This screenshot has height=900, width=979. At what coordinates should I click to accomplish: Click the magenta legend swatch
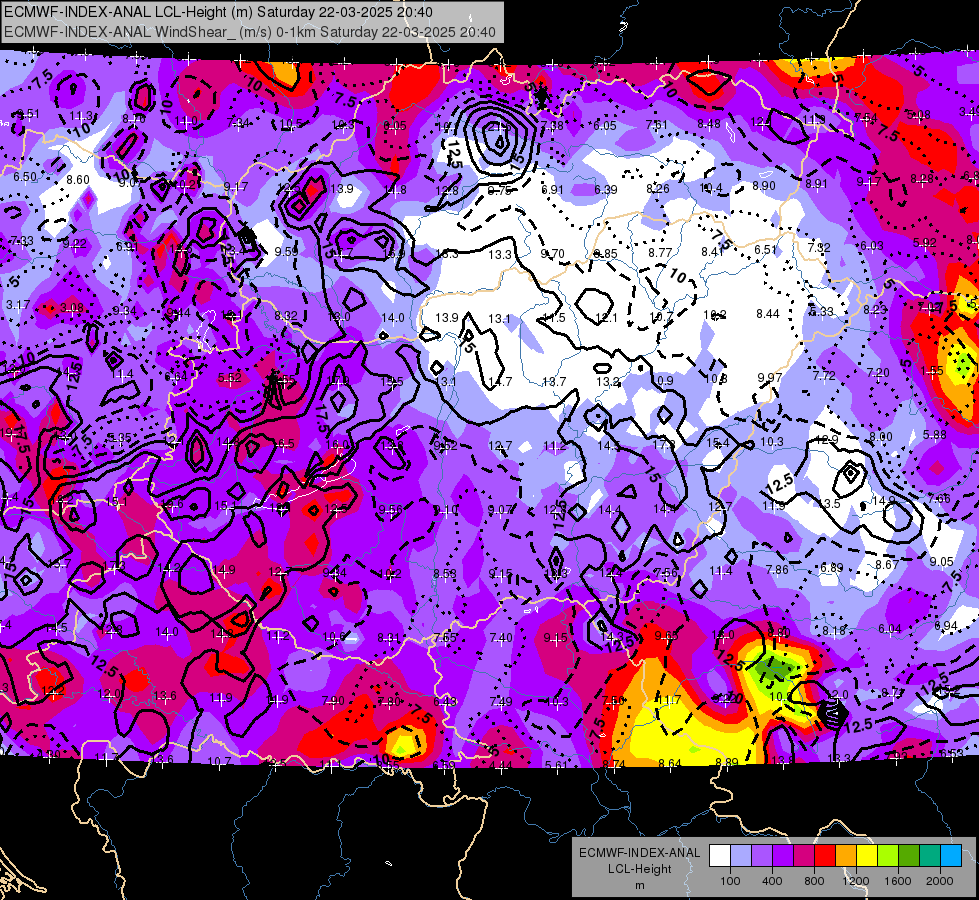point(804,856)
